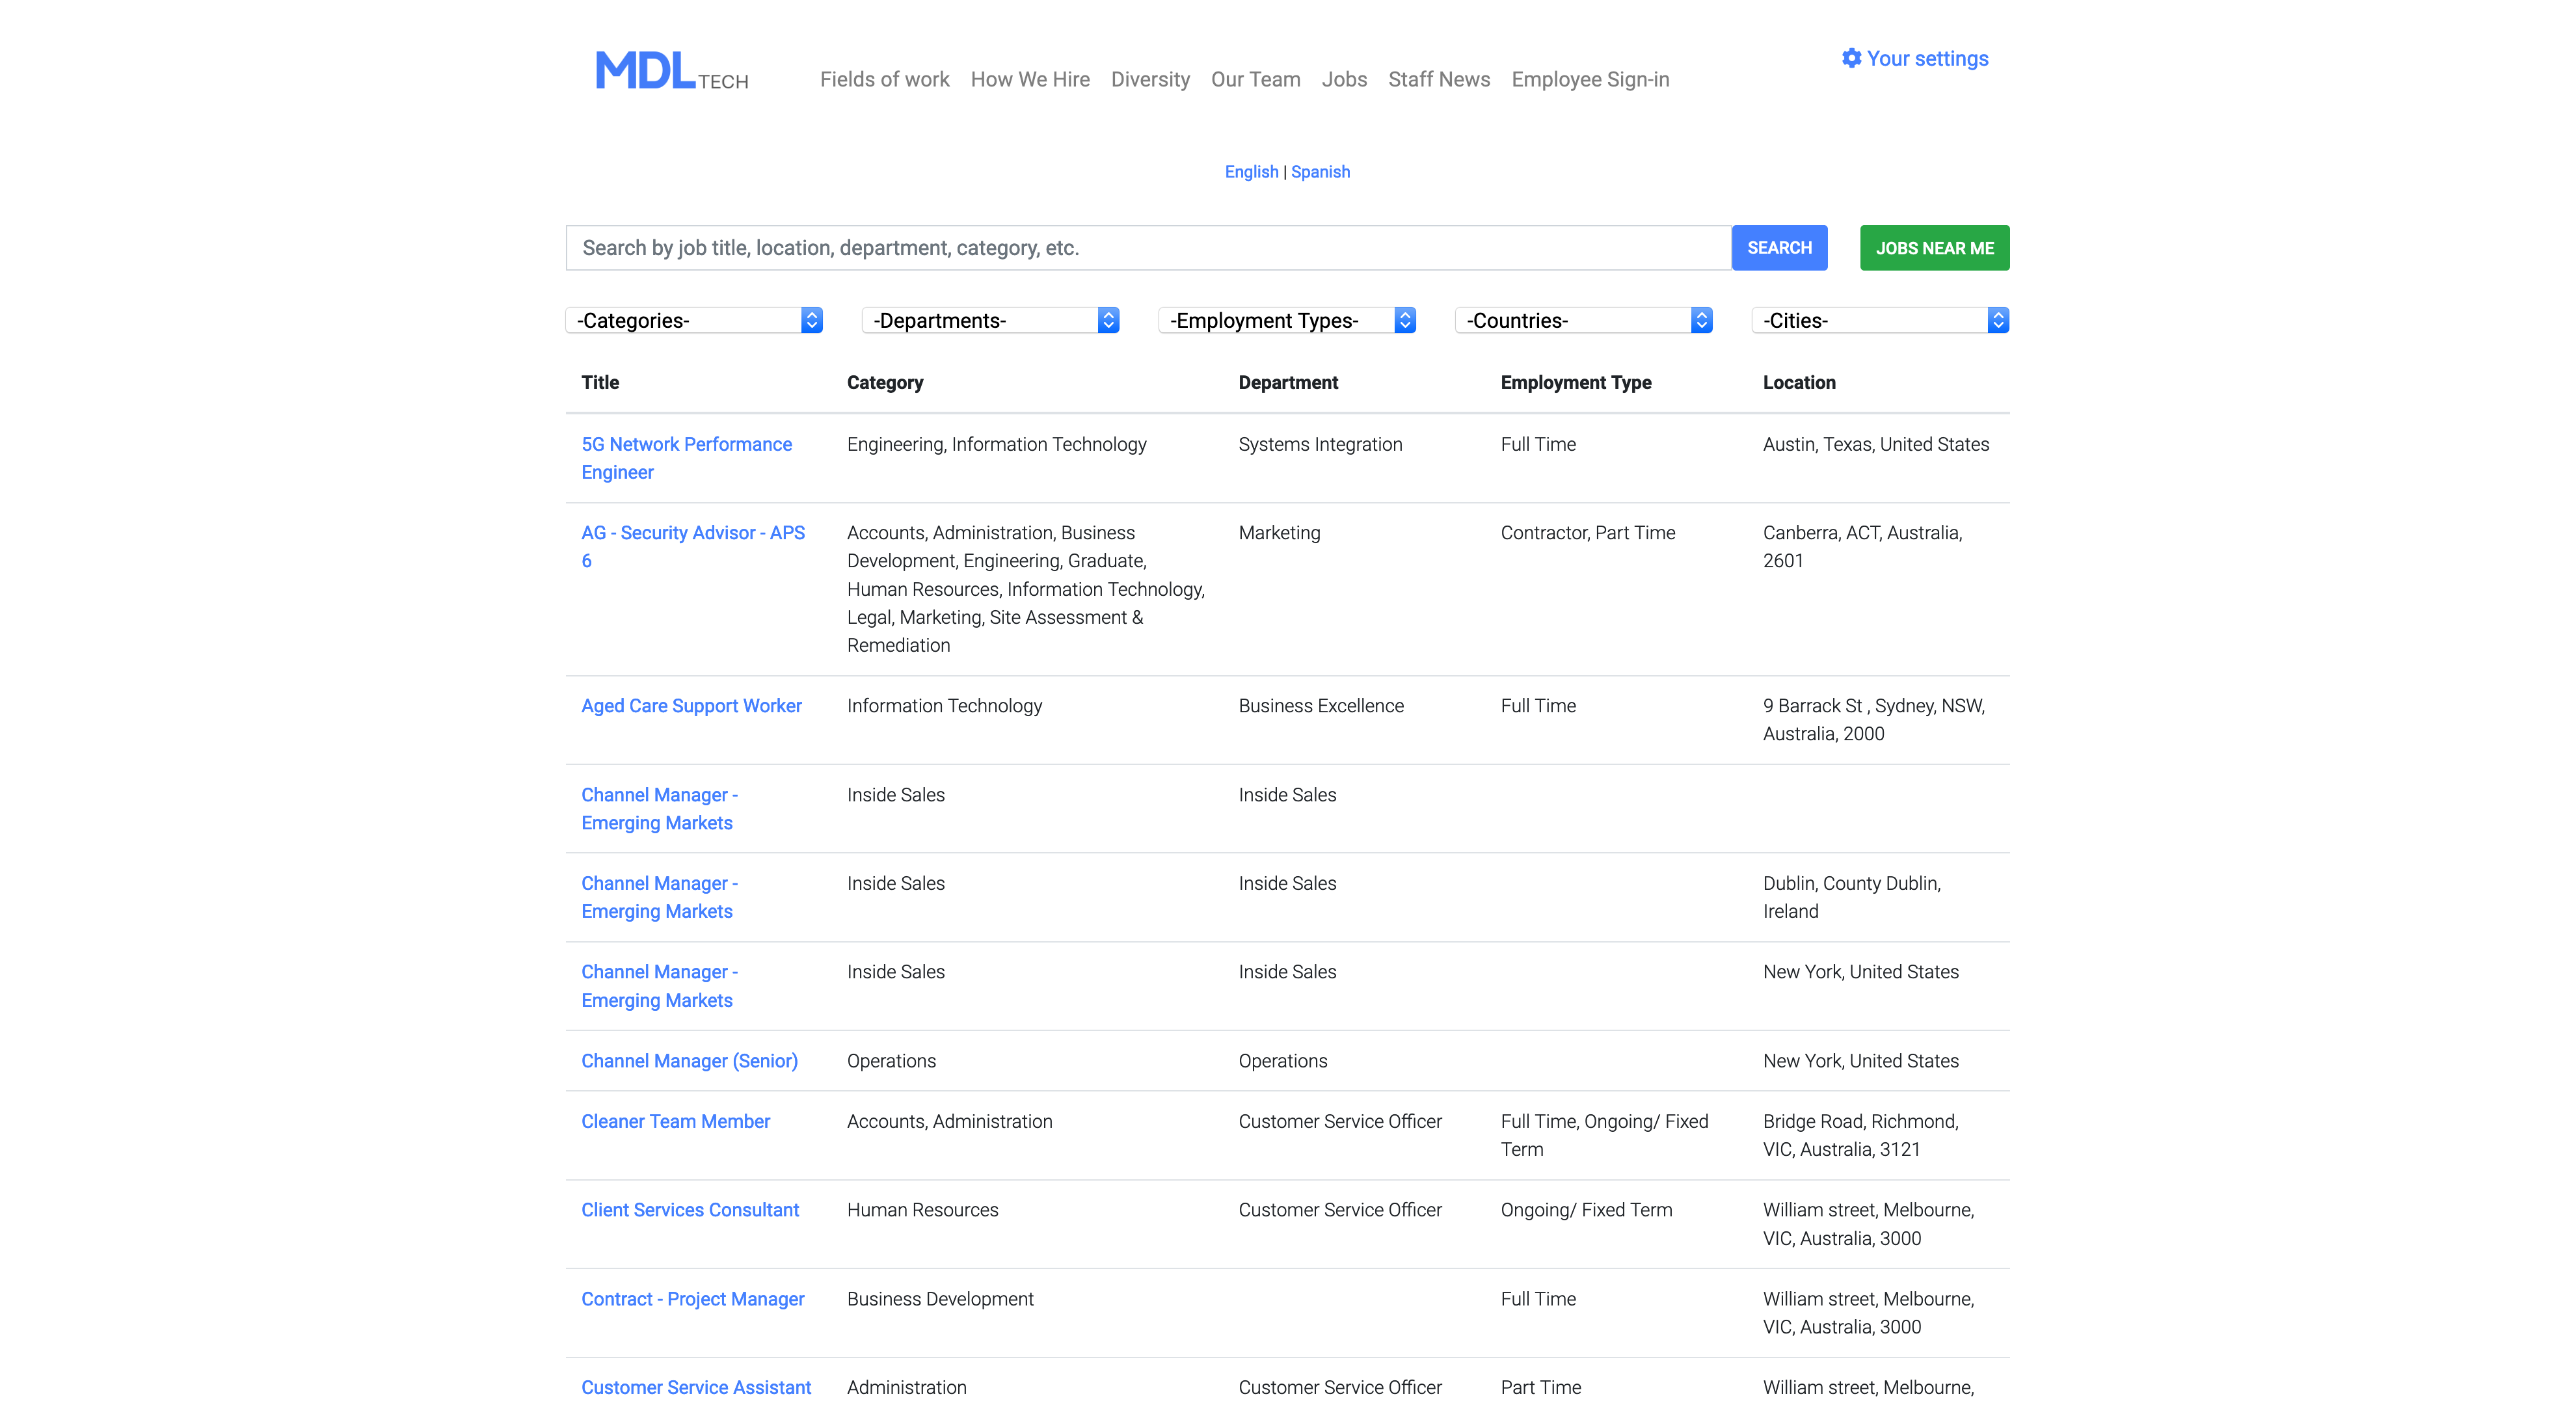Viewport: 2576px width, 1405px height.
Task: Open the Employee Sign-in page
Action: tap(1590, 79)
